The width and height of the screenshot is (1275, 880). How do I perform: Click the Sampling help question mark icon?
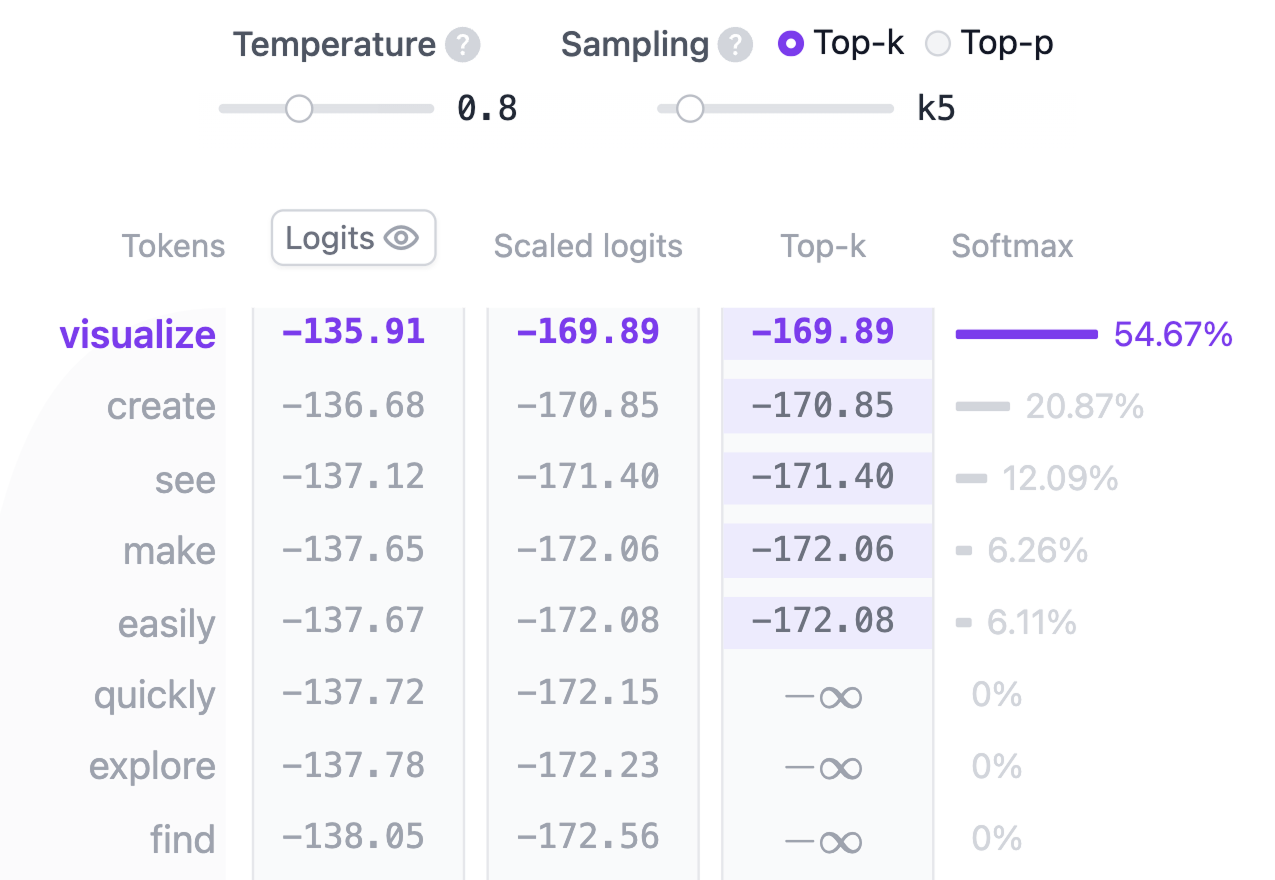[x=735, y=45]
